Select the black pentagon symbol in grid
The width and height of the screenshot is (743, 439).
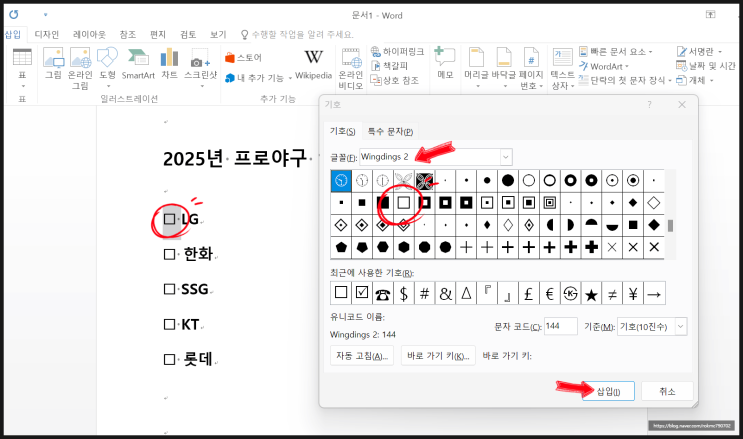tap(341, 247)
